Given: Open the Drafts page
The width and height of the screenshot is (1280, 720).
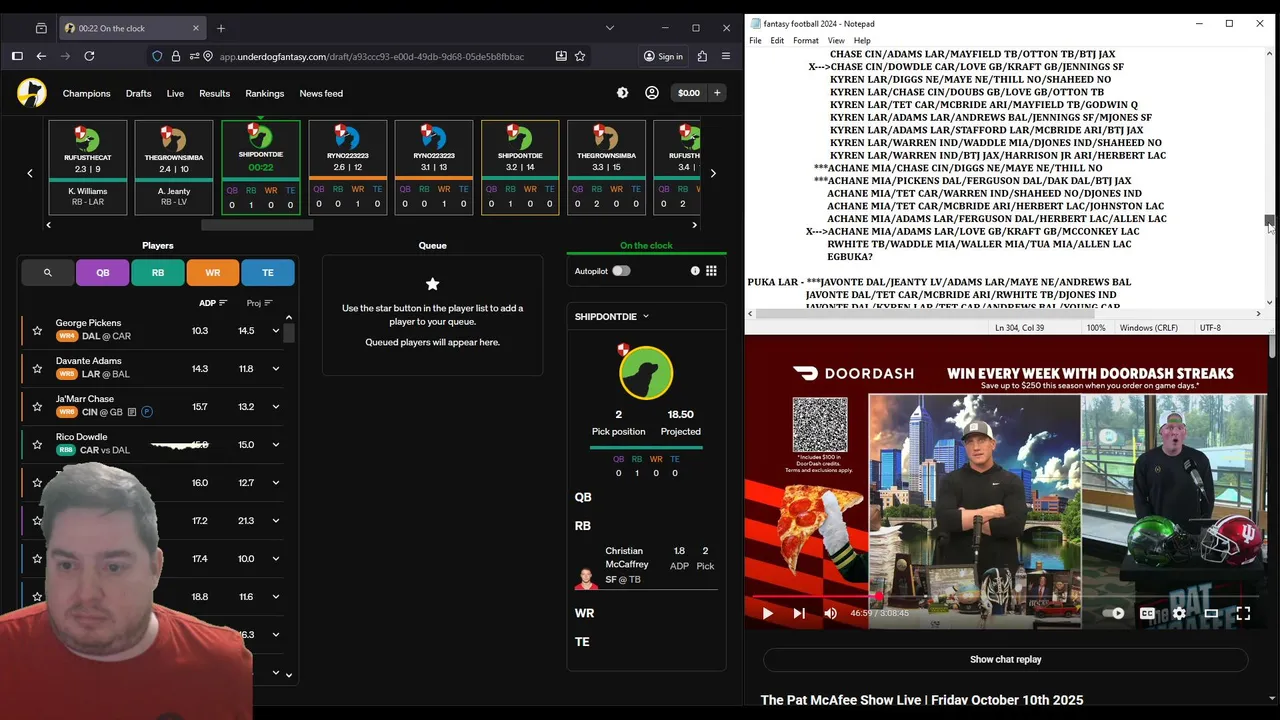Looking at the screenshot, I should (x=139, y=93).
